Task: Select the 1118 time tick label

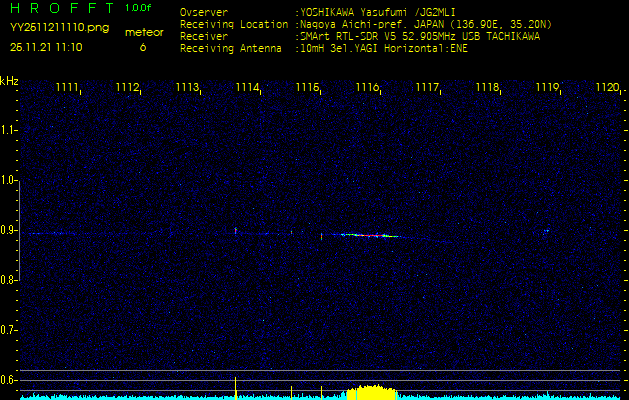Action: tap(487, 88)
